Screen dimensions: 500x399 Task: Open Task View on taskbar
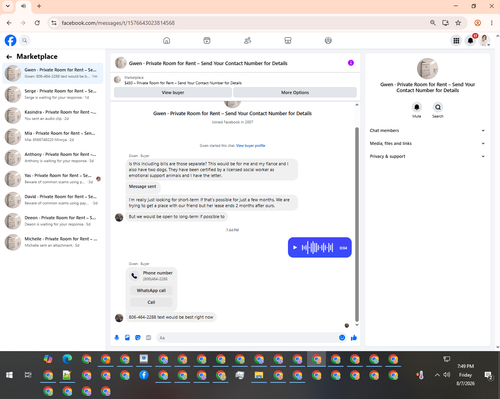pyautogui.click(x=28, y=375)
